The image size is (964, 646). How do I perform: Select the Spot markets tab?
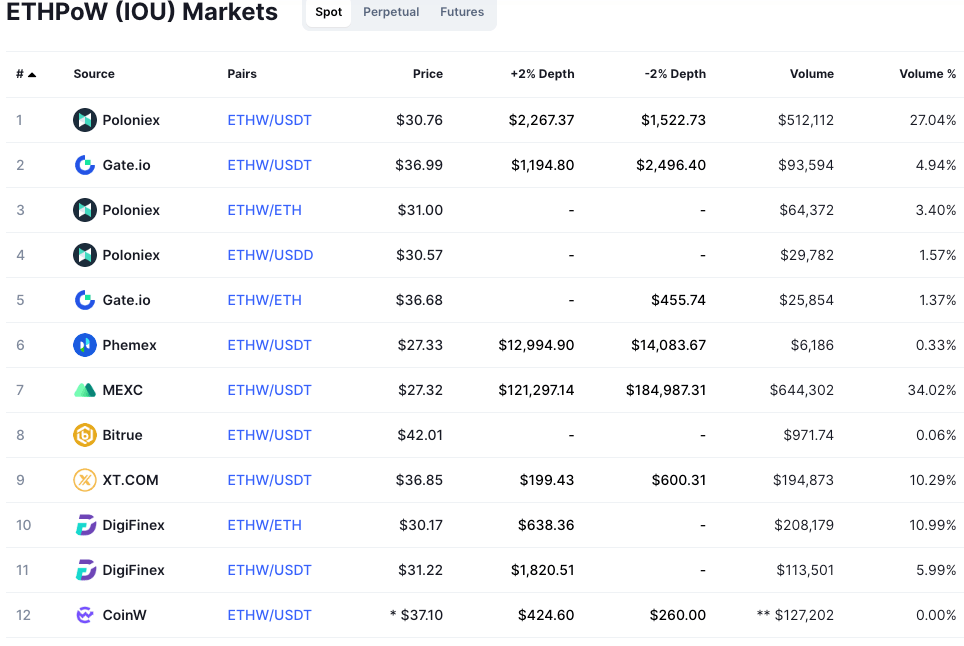coord(328,12)
